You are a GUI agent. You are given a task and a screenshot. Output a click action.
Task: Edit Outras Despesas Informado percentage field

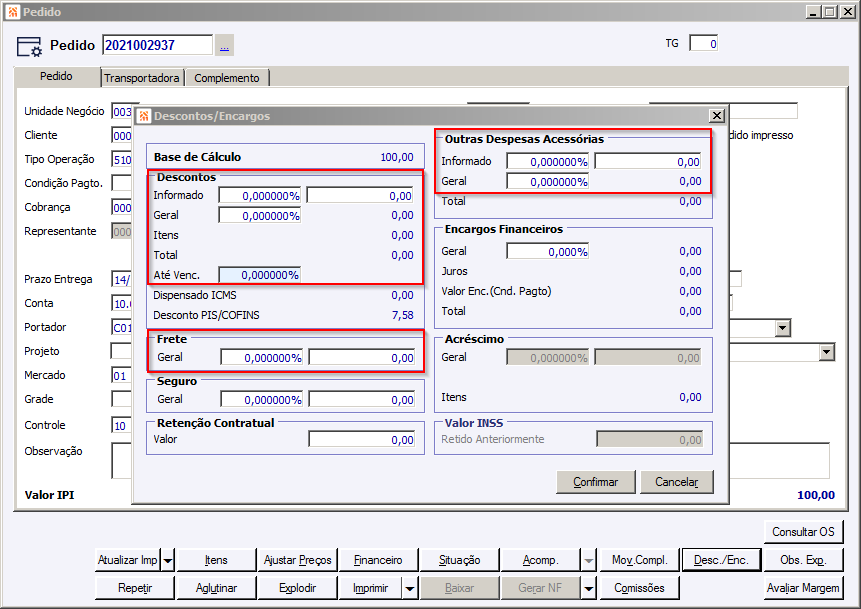coord(547,161)
